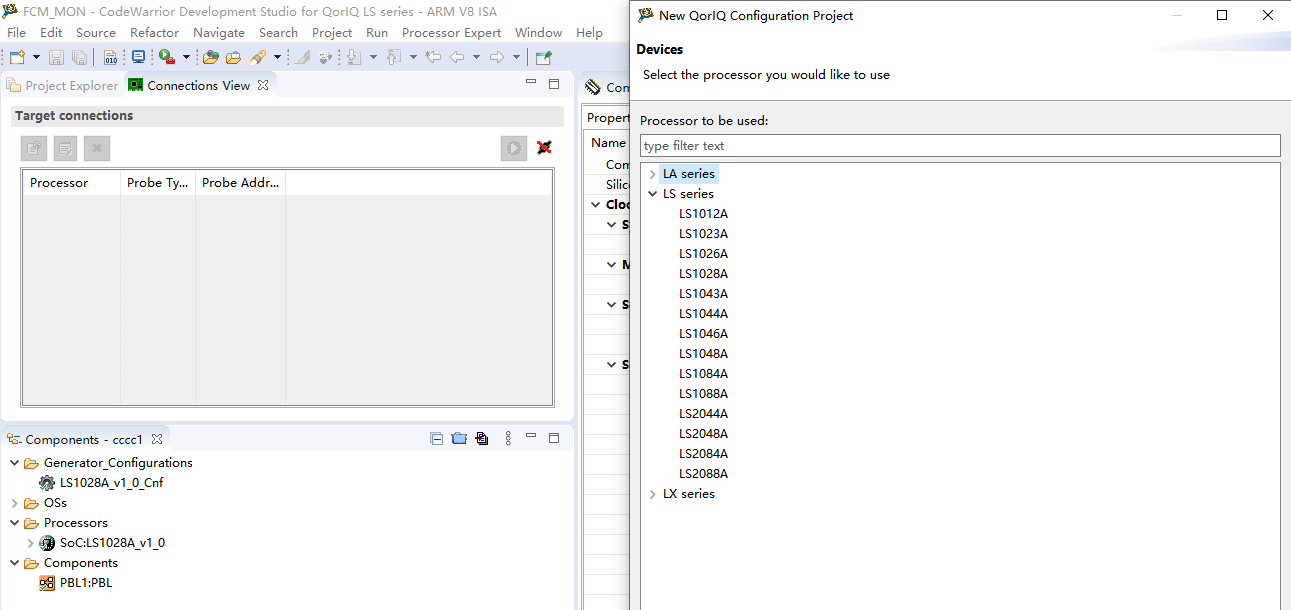Click the red Delete connection icon
Image resolution: width=1291 pixels, height=610 pixels.
click(544, 148)
